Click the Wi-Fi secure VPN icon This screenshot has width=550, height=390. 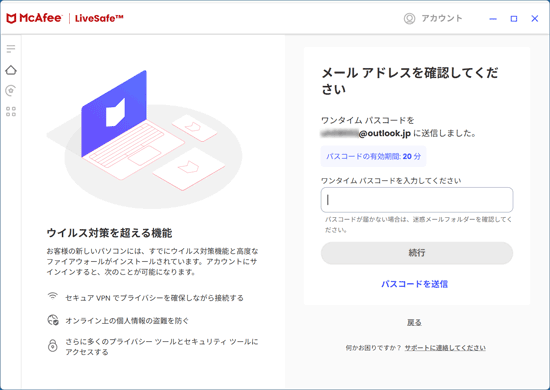pyautogui.click(x=53, y=297)
